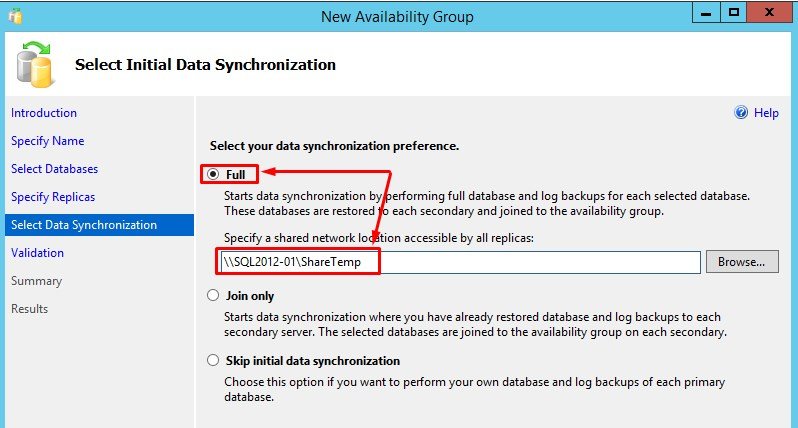Image resolution: width=798 pixels, height=428 pixels.
Task: Go to the Validation step
Action: (38, 253)
